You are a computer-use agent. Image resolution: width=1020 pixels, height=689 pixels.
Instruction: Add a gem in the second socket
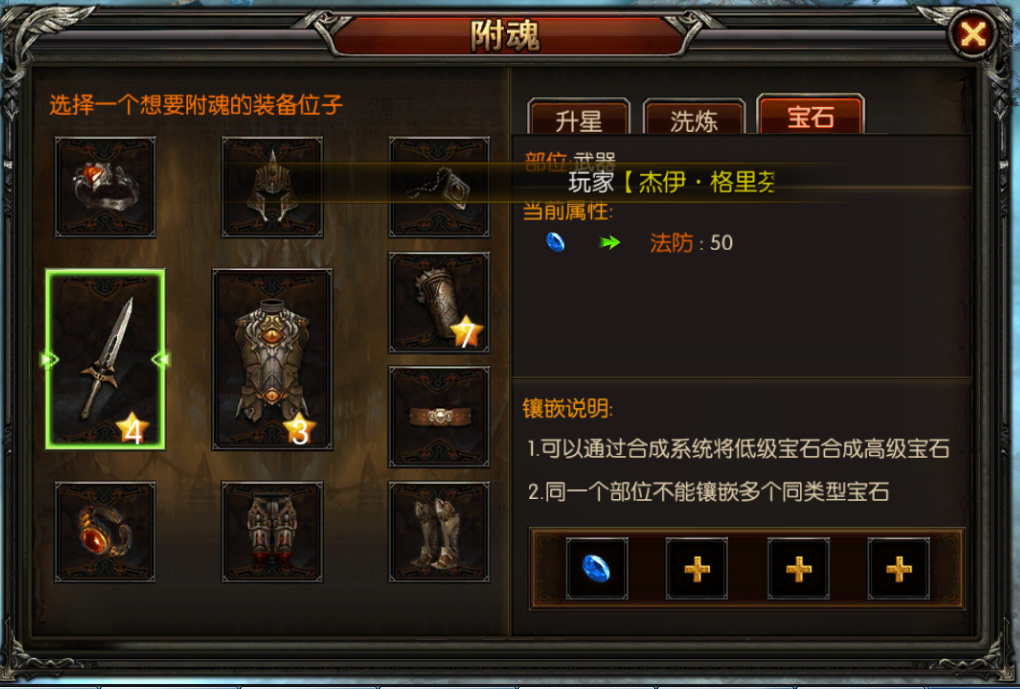[x=697, y=569]
